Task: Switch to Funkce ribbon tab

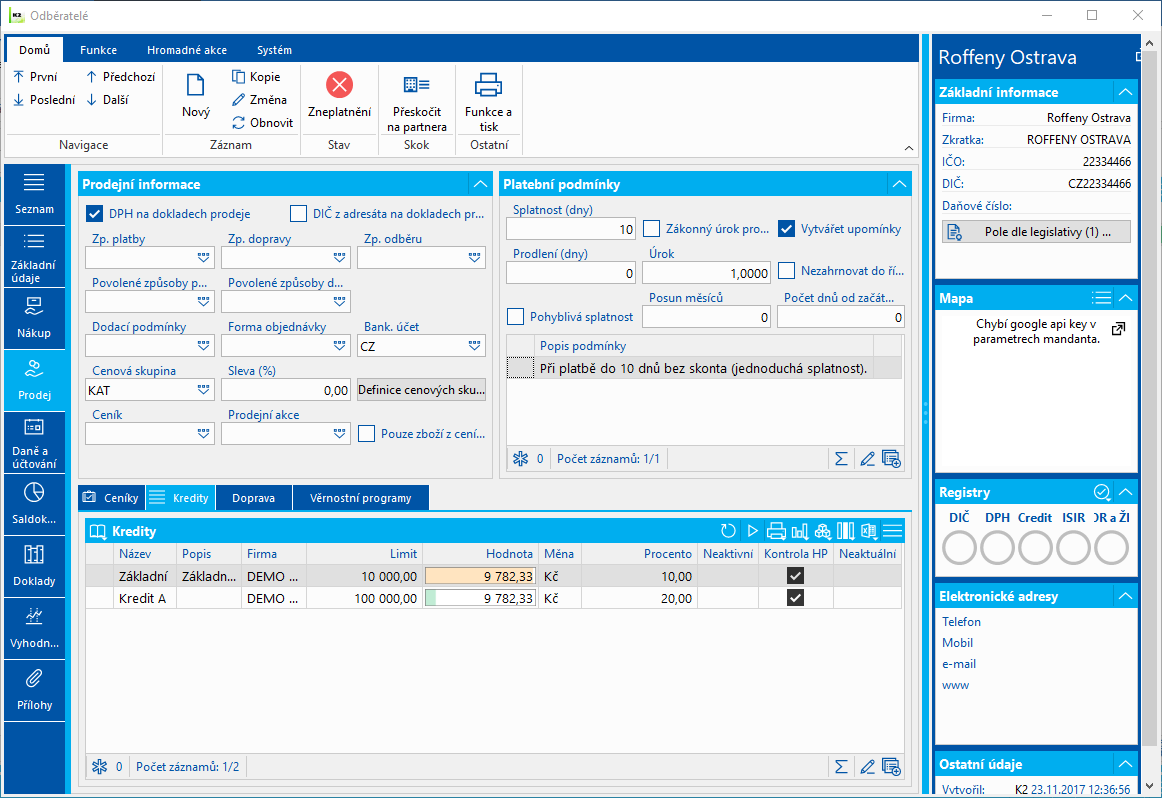Action: pos(99,50)
